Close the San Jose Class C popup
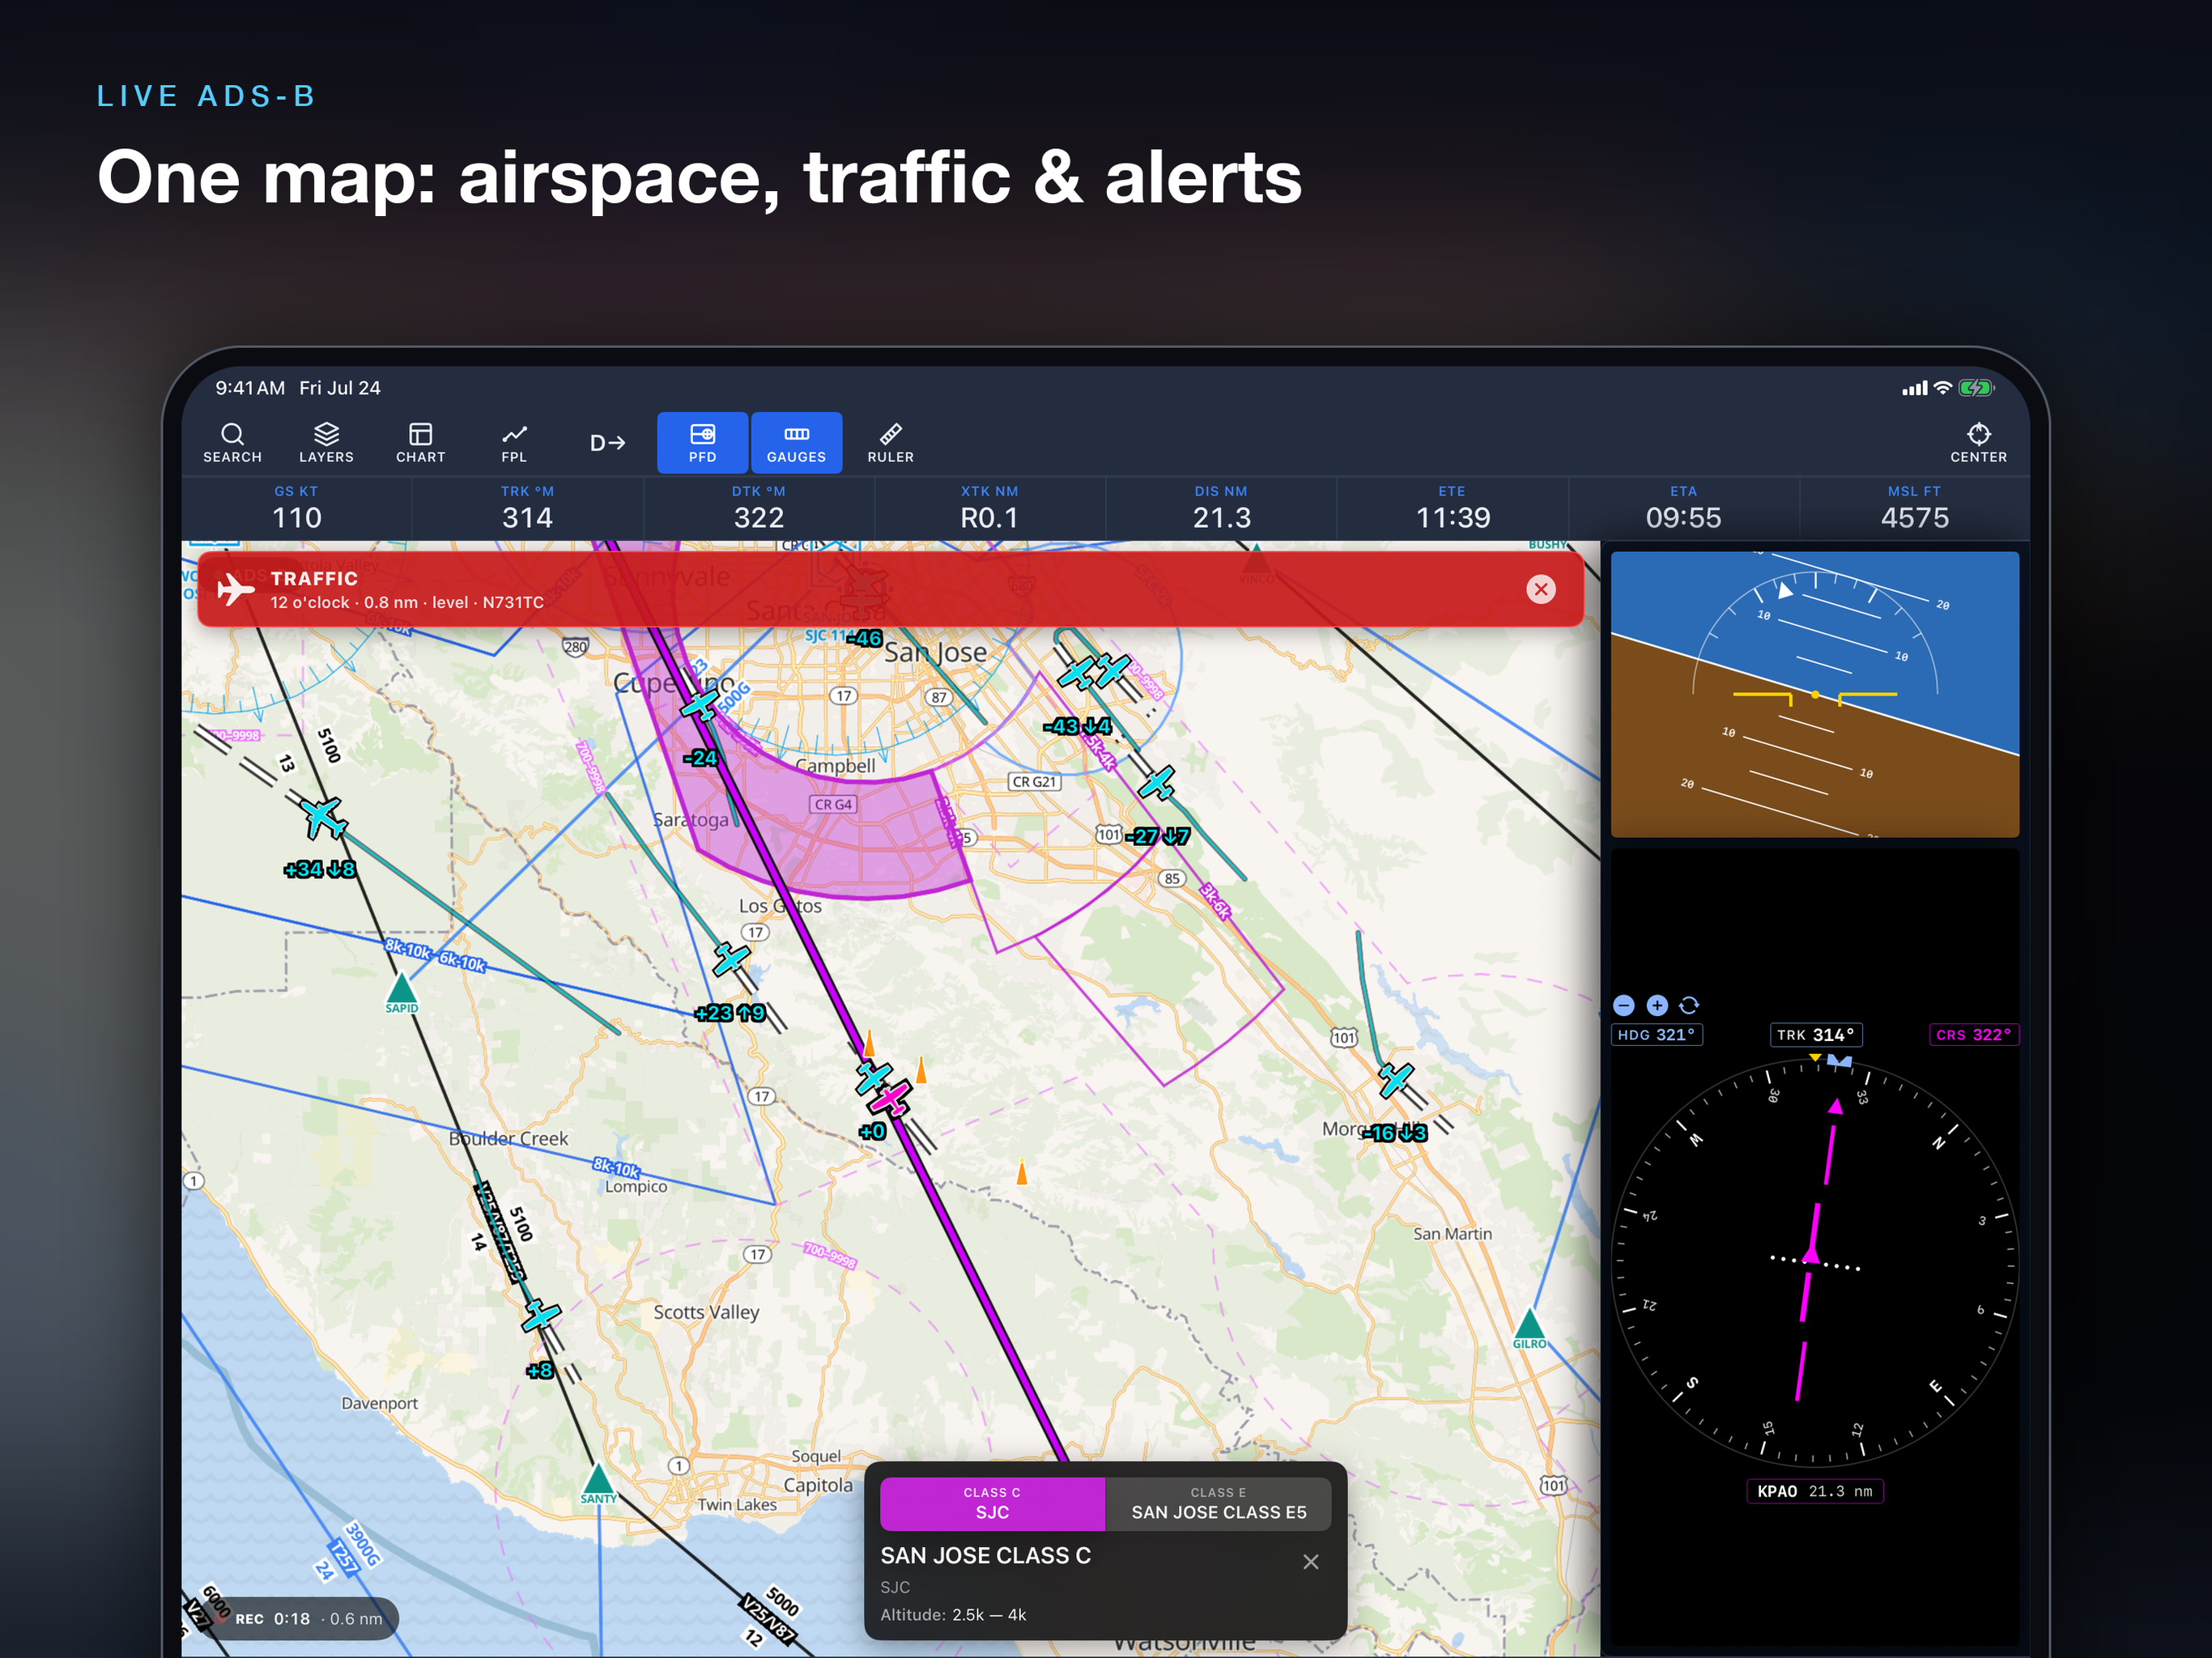 pos(1311,1561)
